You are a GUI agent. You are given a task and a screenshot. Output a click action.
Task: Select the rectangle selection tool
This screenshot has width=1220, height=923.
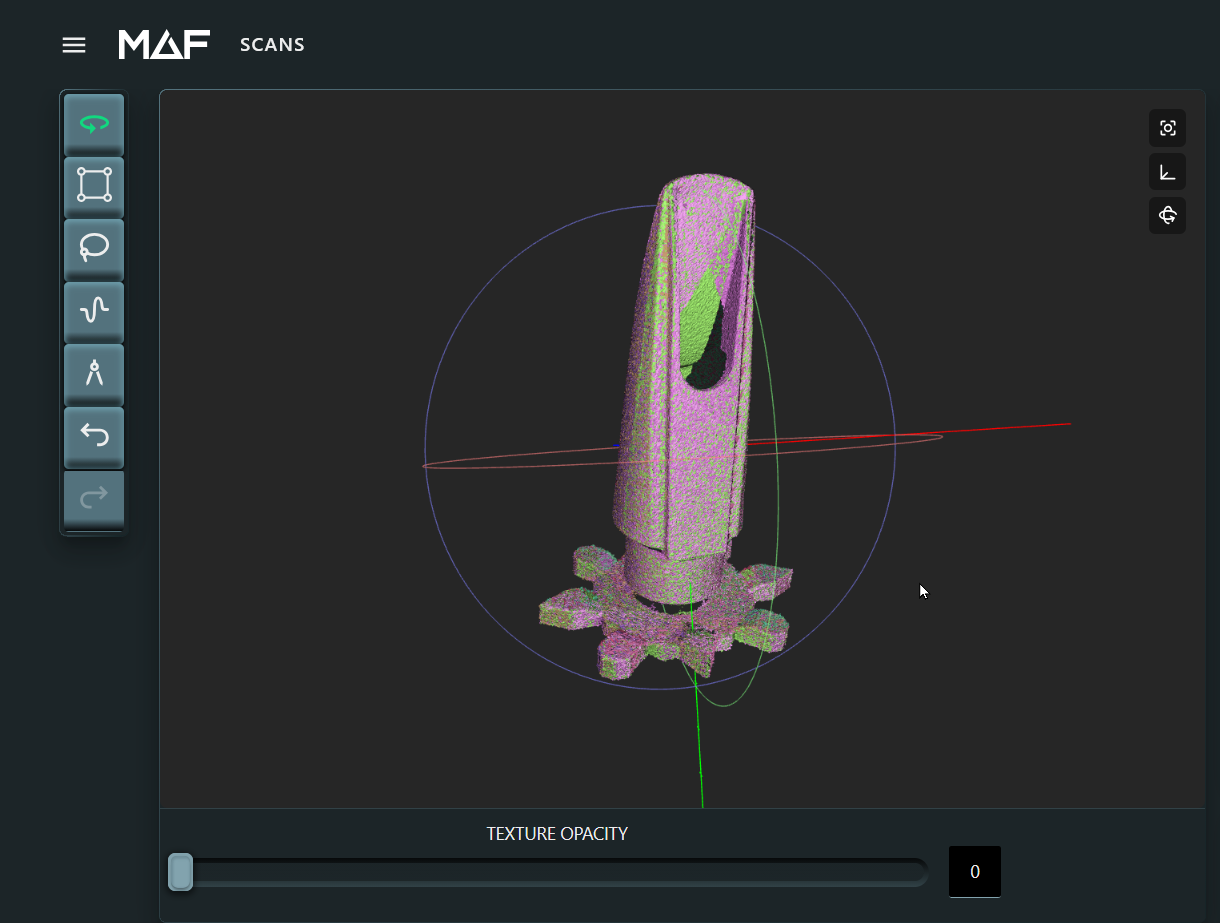pos(93,185)
